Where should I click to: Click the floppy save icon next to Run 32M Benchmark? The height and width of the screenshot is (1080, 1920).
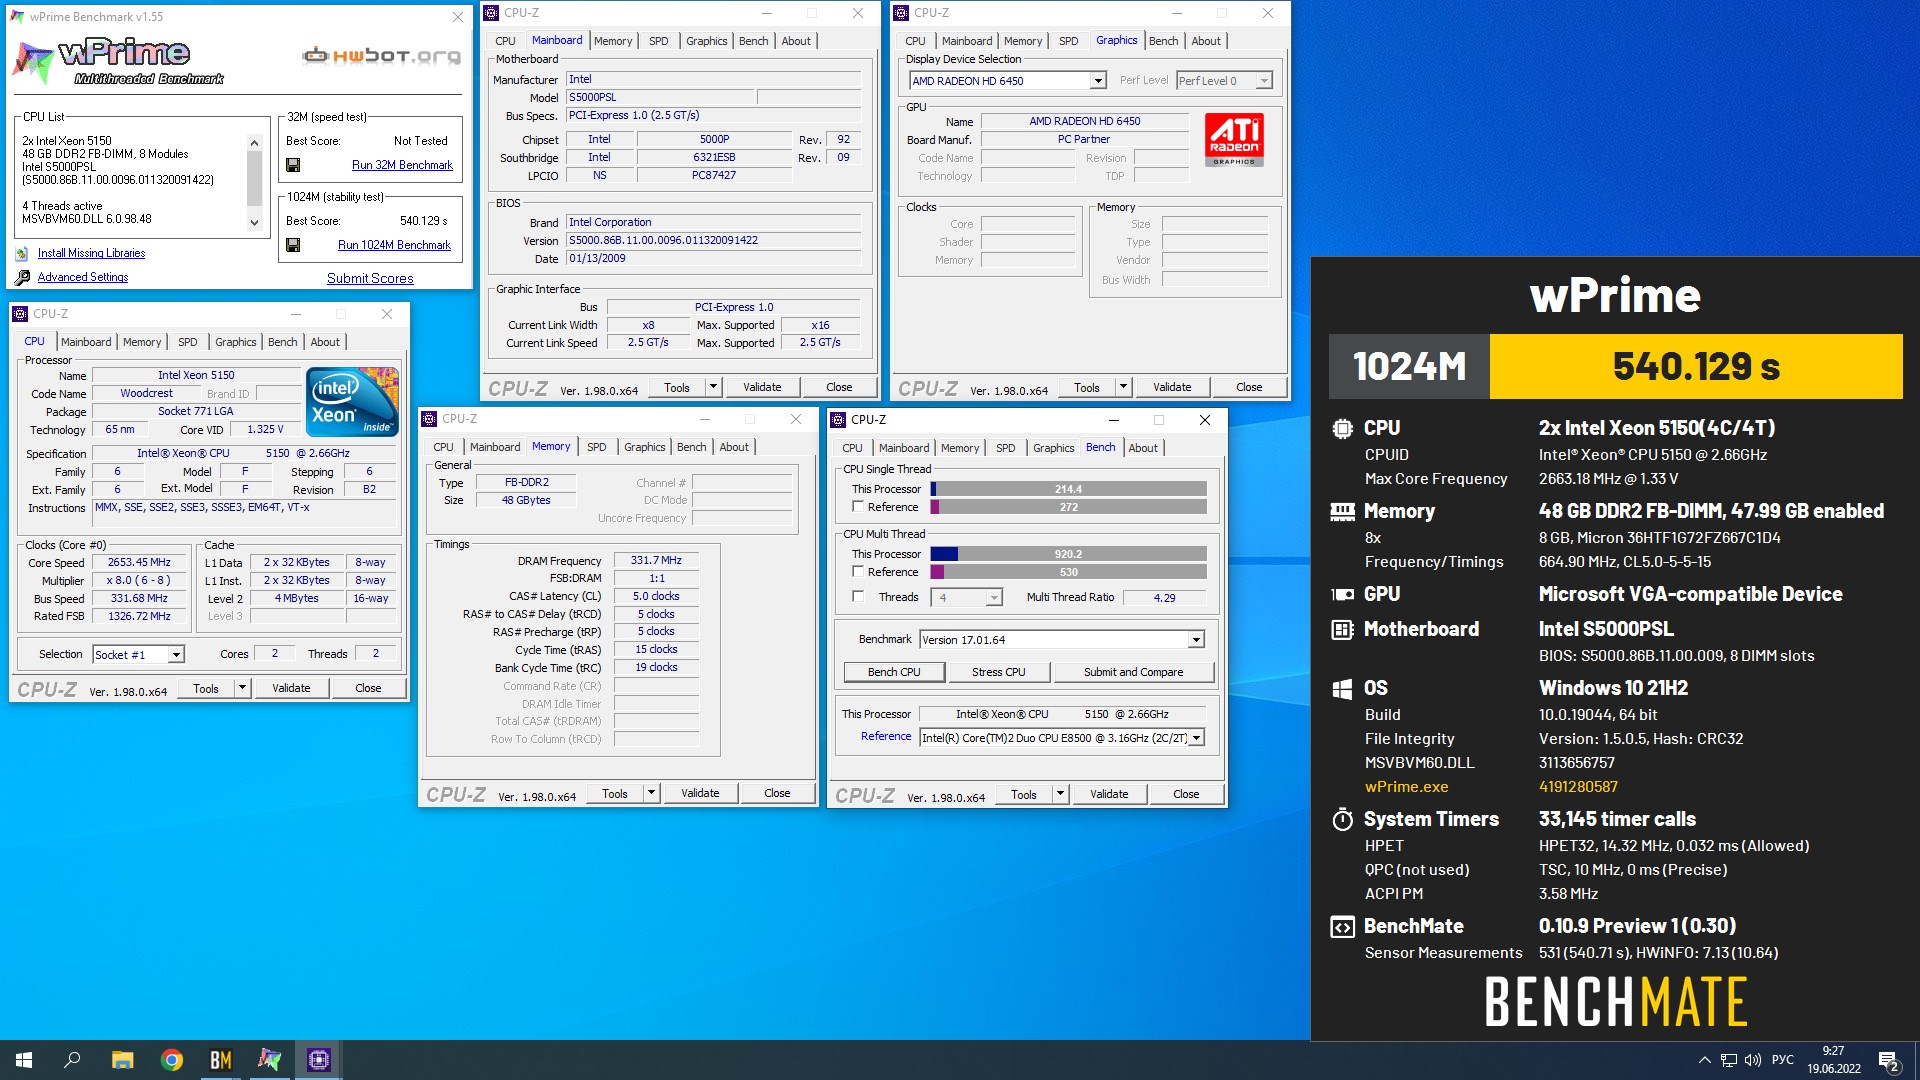point(293,165)
